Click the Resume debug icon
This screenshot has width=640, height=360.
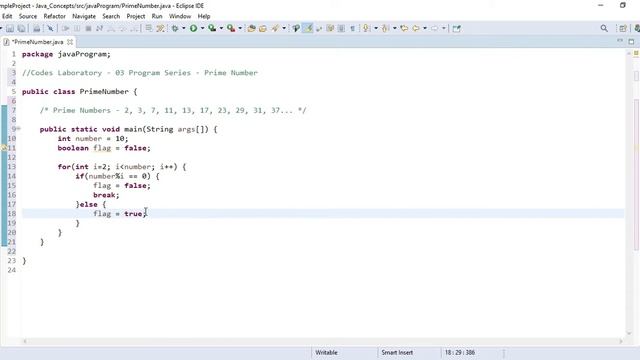point(65,28)
